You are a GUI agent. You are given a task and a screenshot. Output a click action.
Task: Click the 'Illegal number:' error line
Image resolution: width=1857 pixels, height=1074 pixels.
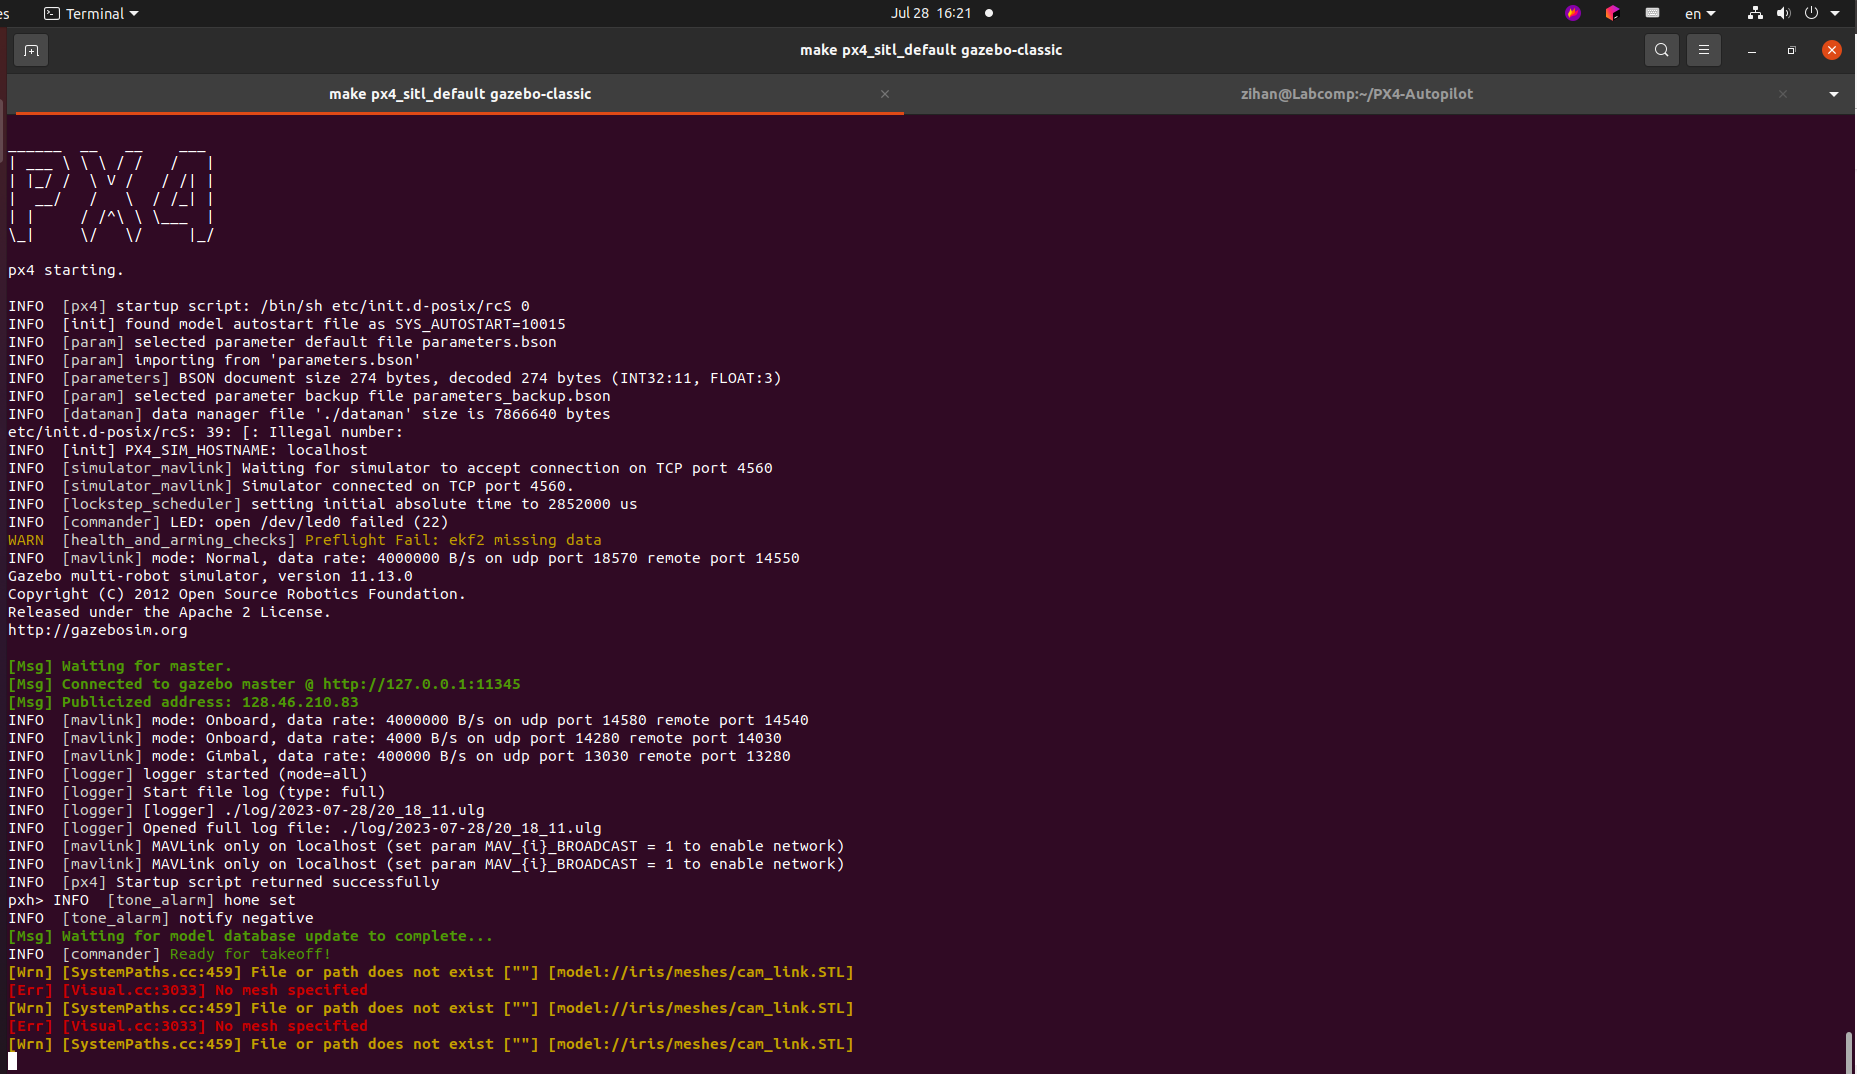coord(206,432)
